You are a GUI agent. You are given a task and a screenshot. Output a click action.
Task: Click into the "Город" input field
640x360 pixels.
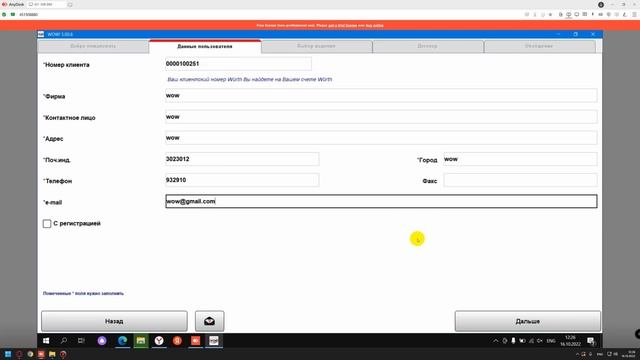pos(520,159)
